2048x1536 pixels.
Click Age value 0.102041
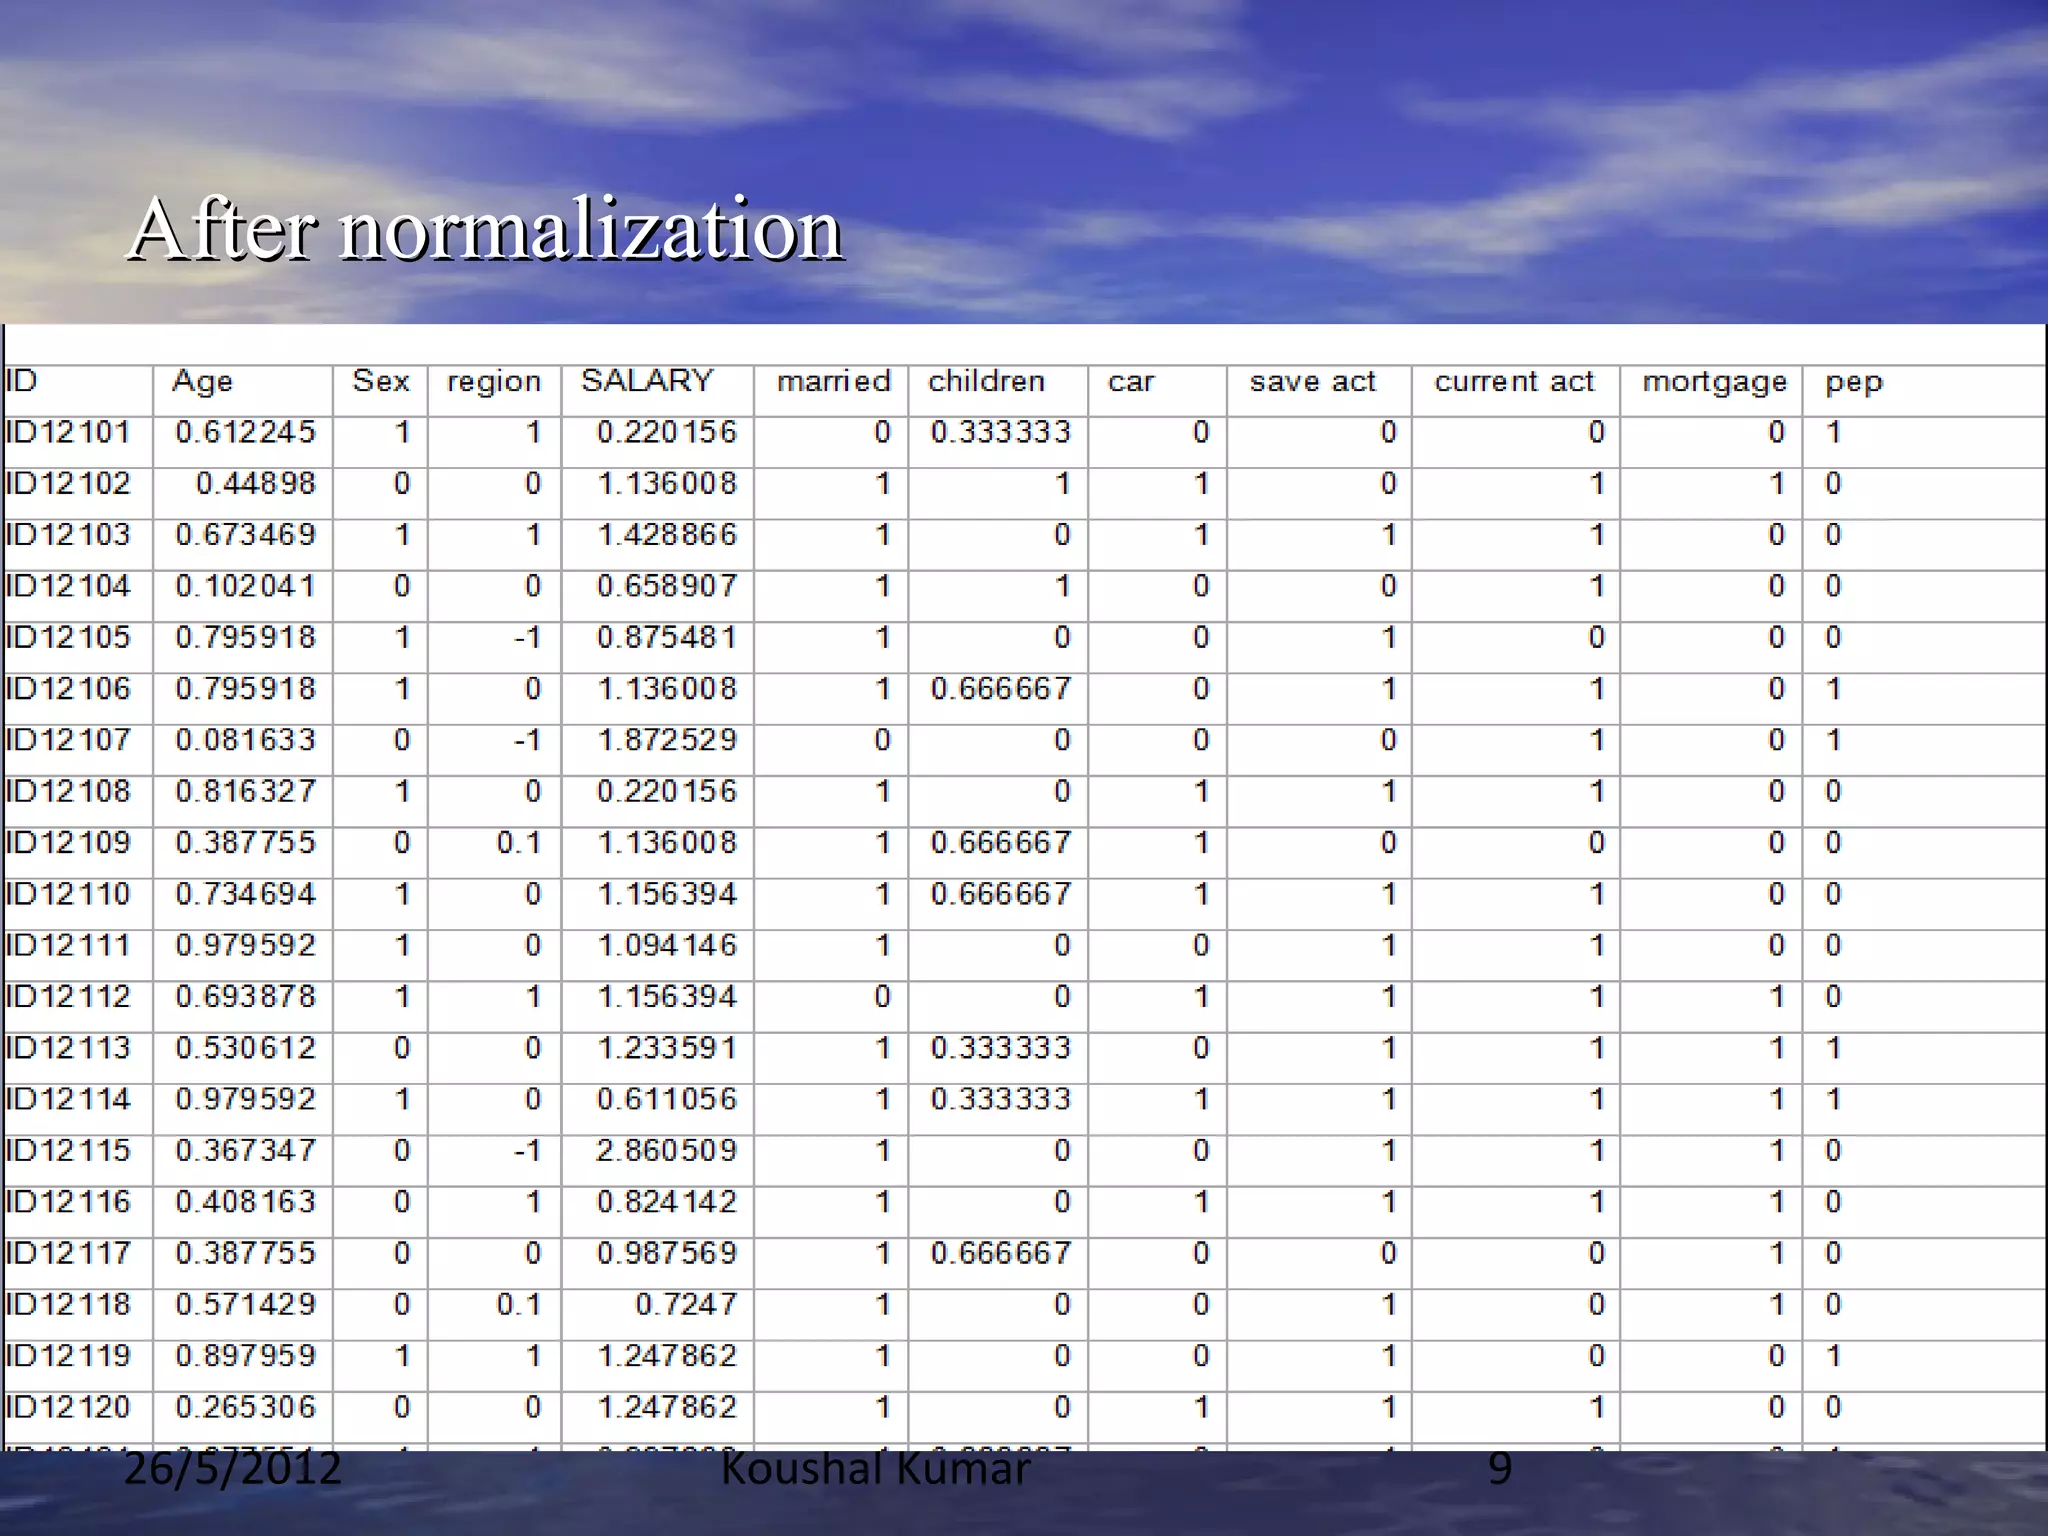coord(246,586)
